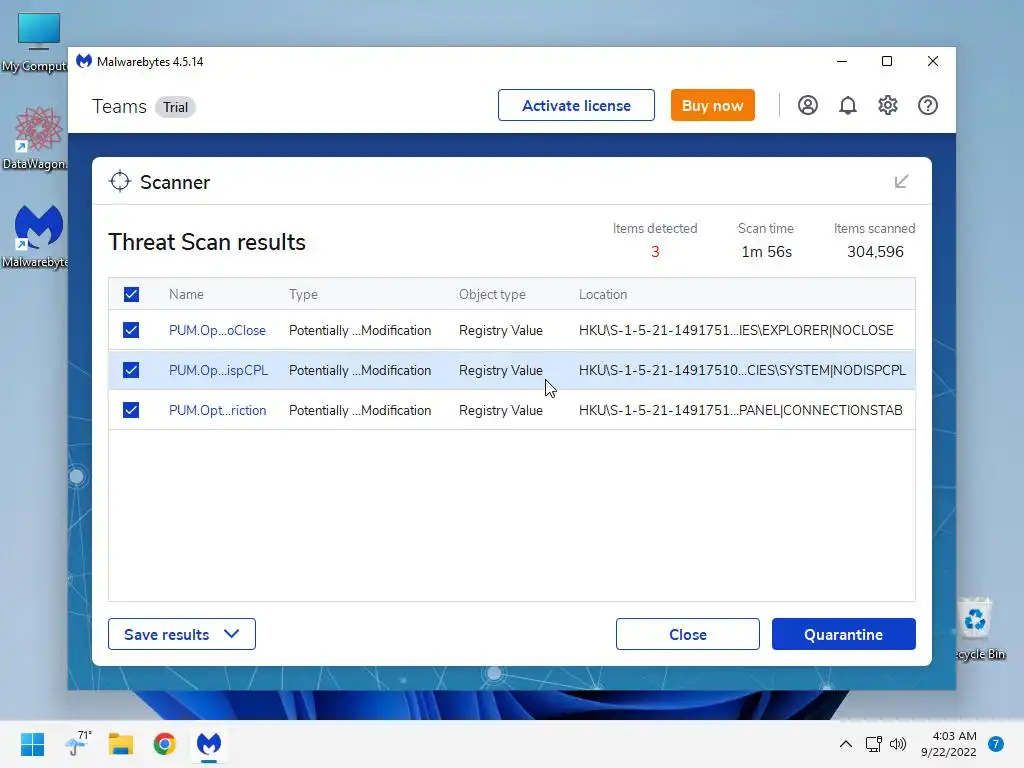Click the Quarantine button
The height and width of the screenshot is (768, 1024).
(844, 634)
